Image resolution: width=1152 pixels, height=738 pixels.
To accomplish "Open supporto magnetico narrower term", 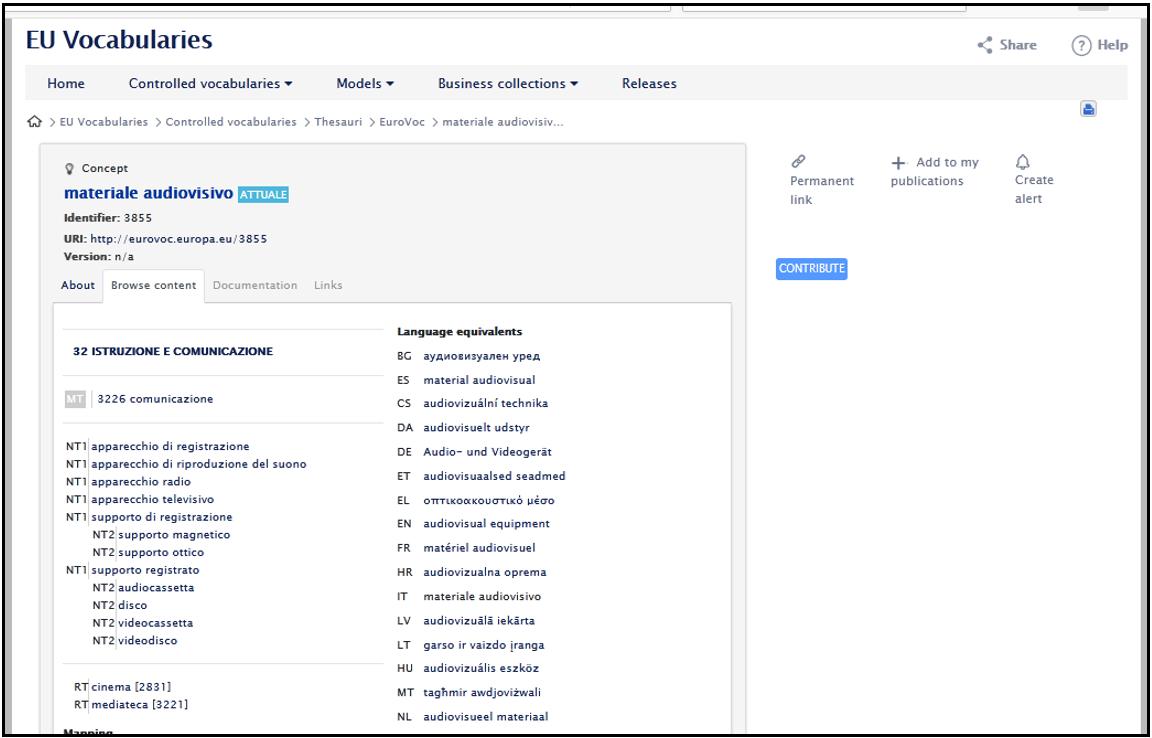I will coord(174,534).
